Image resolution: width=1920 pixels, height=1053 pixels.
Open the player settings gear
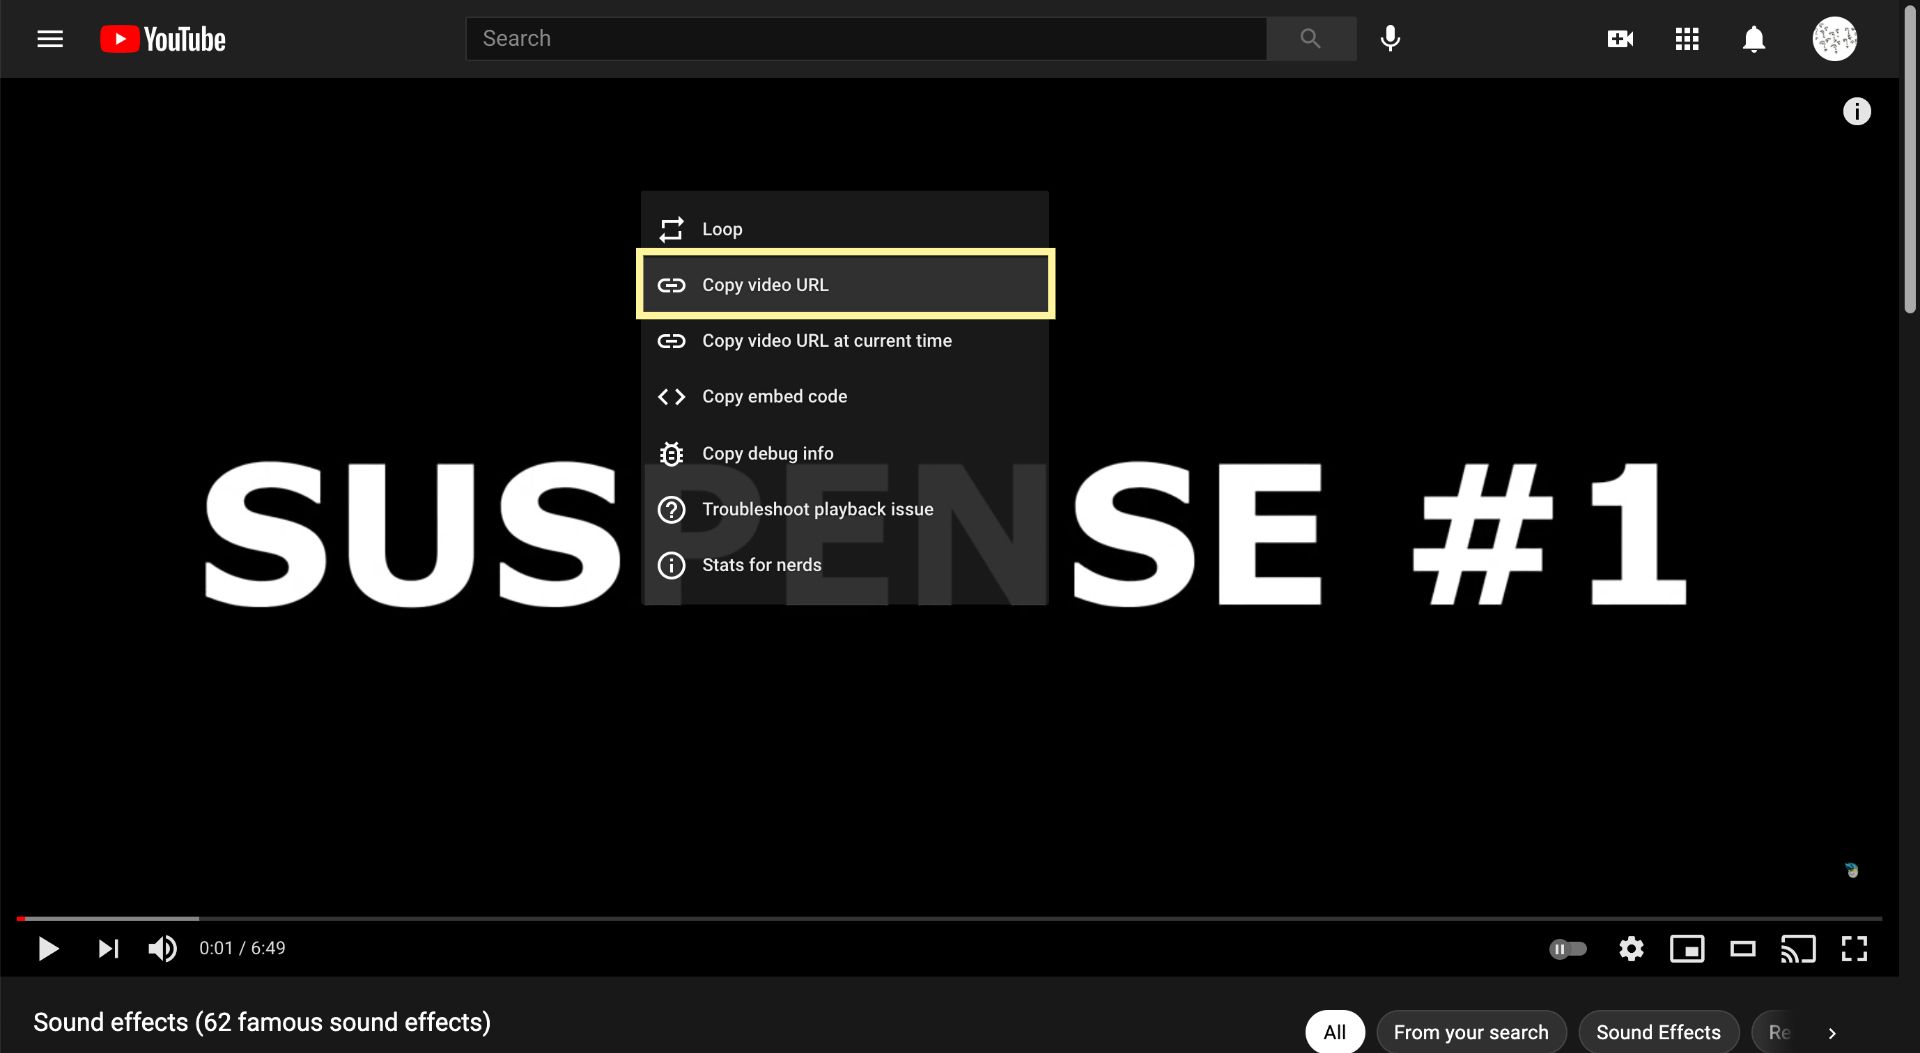coord(1631,948)
